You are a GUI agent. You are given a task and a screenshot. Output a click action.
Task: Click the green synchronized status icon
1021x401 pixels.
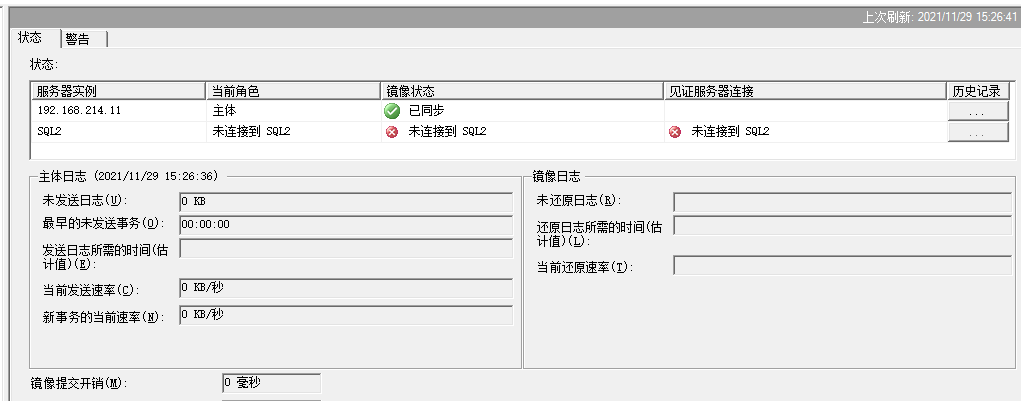tap(392, 110)
